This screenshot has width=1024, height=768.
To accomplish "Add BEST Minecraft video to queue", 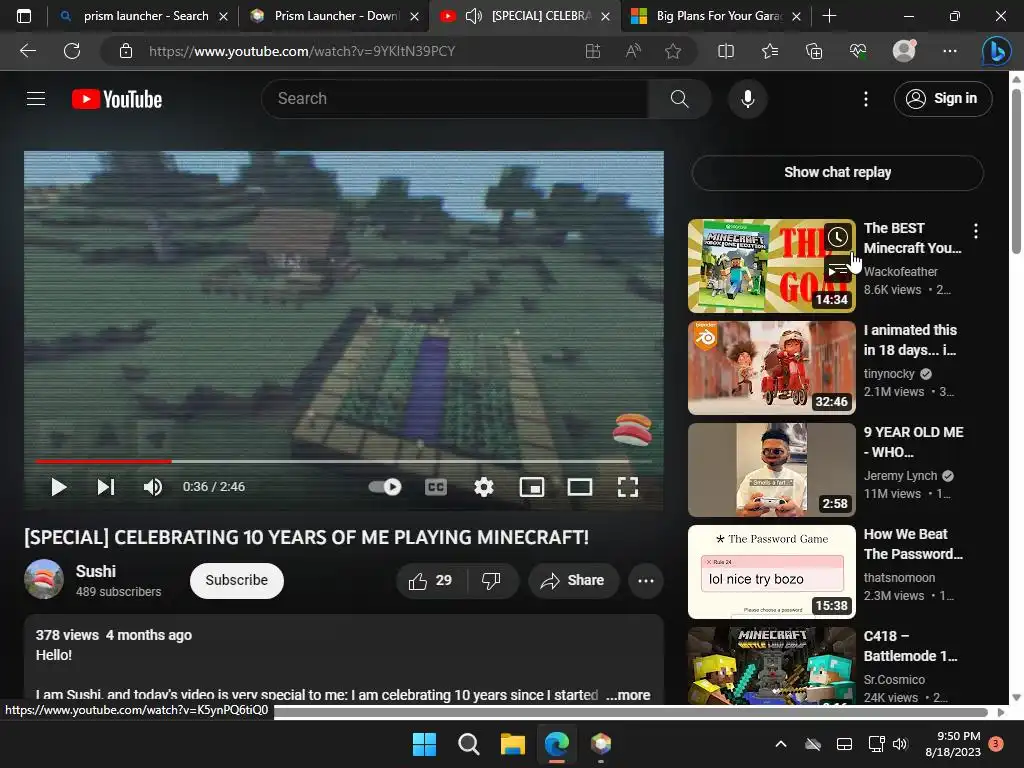I will [x=838, y=269].
